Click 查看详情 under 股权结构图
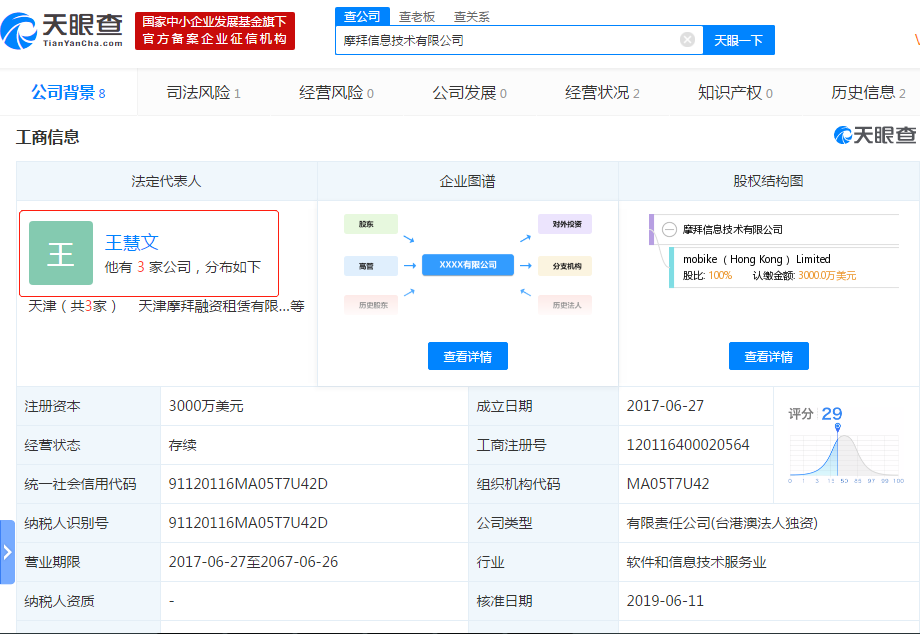 [x=769, y=356]
